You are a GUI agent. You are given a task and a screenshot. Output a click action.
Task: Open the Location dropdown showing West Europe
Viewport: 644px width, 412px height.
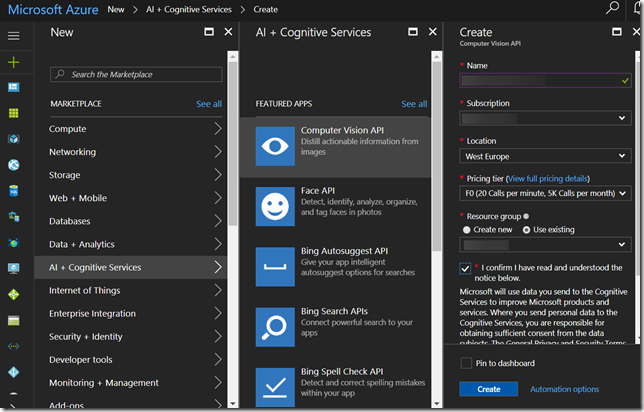coord(544,156)
